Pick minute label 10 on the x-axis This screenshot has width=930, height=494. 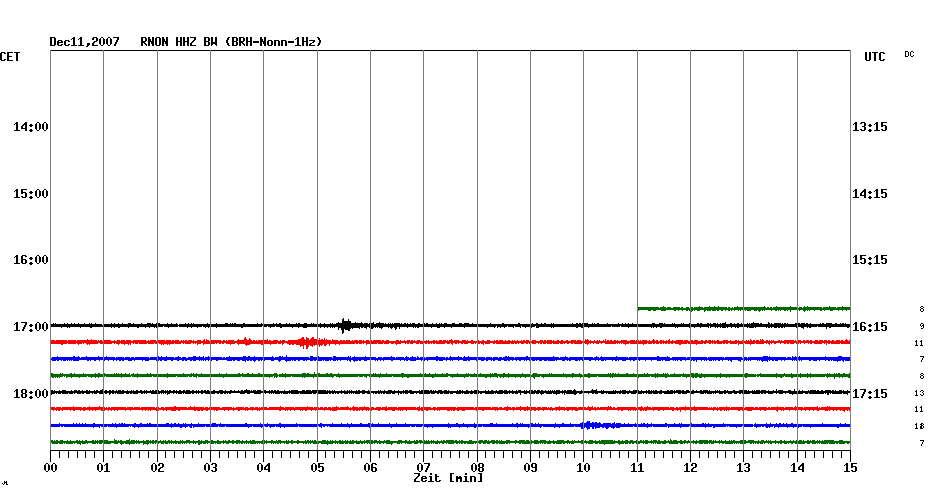click(584, 468)
